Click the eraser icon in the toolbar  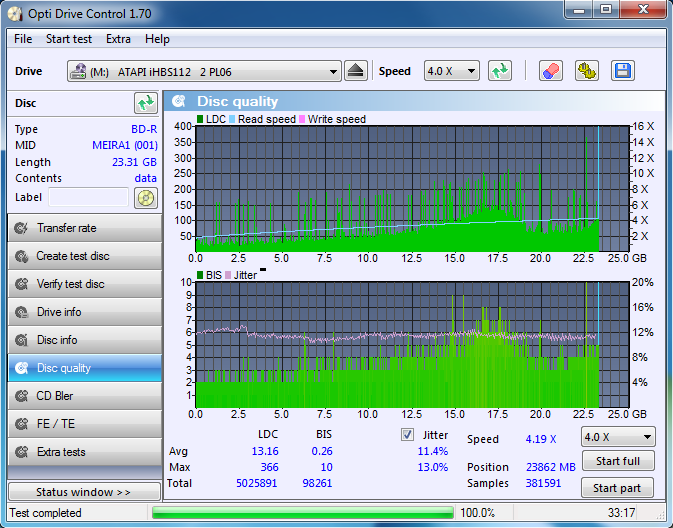point(551,71)
